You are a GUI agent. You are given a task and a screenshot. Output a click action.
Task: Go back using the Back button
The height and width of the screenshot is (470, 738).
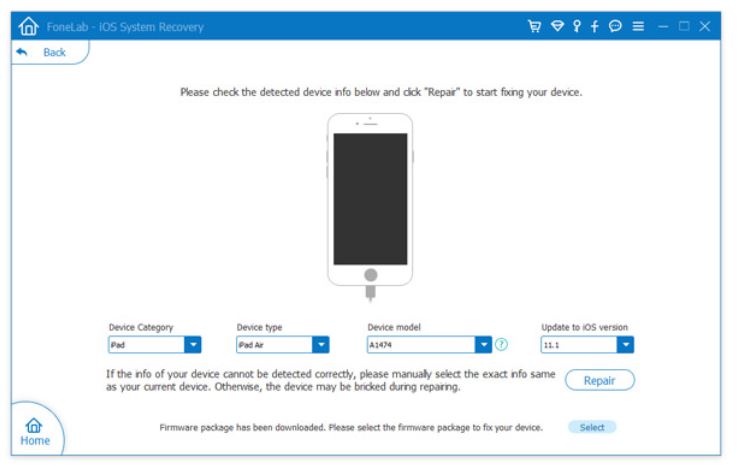[50, 52]
